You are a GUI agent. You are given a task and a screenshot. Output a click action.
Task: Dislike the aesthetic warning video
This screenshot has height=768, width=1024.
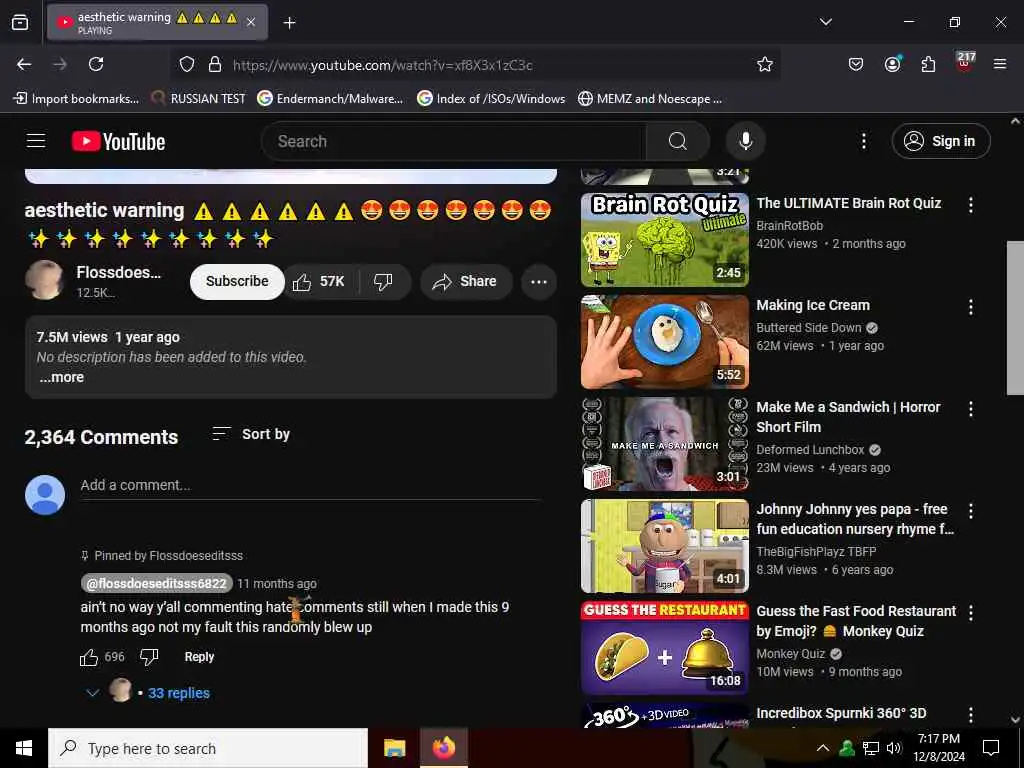tap(383, 281)
